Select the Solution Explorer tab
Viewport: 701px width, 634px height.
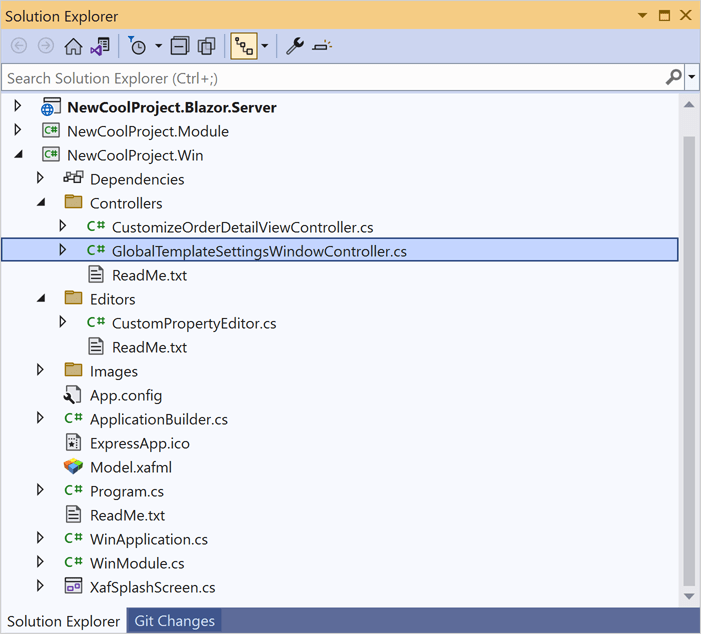[x=63, y=621]
